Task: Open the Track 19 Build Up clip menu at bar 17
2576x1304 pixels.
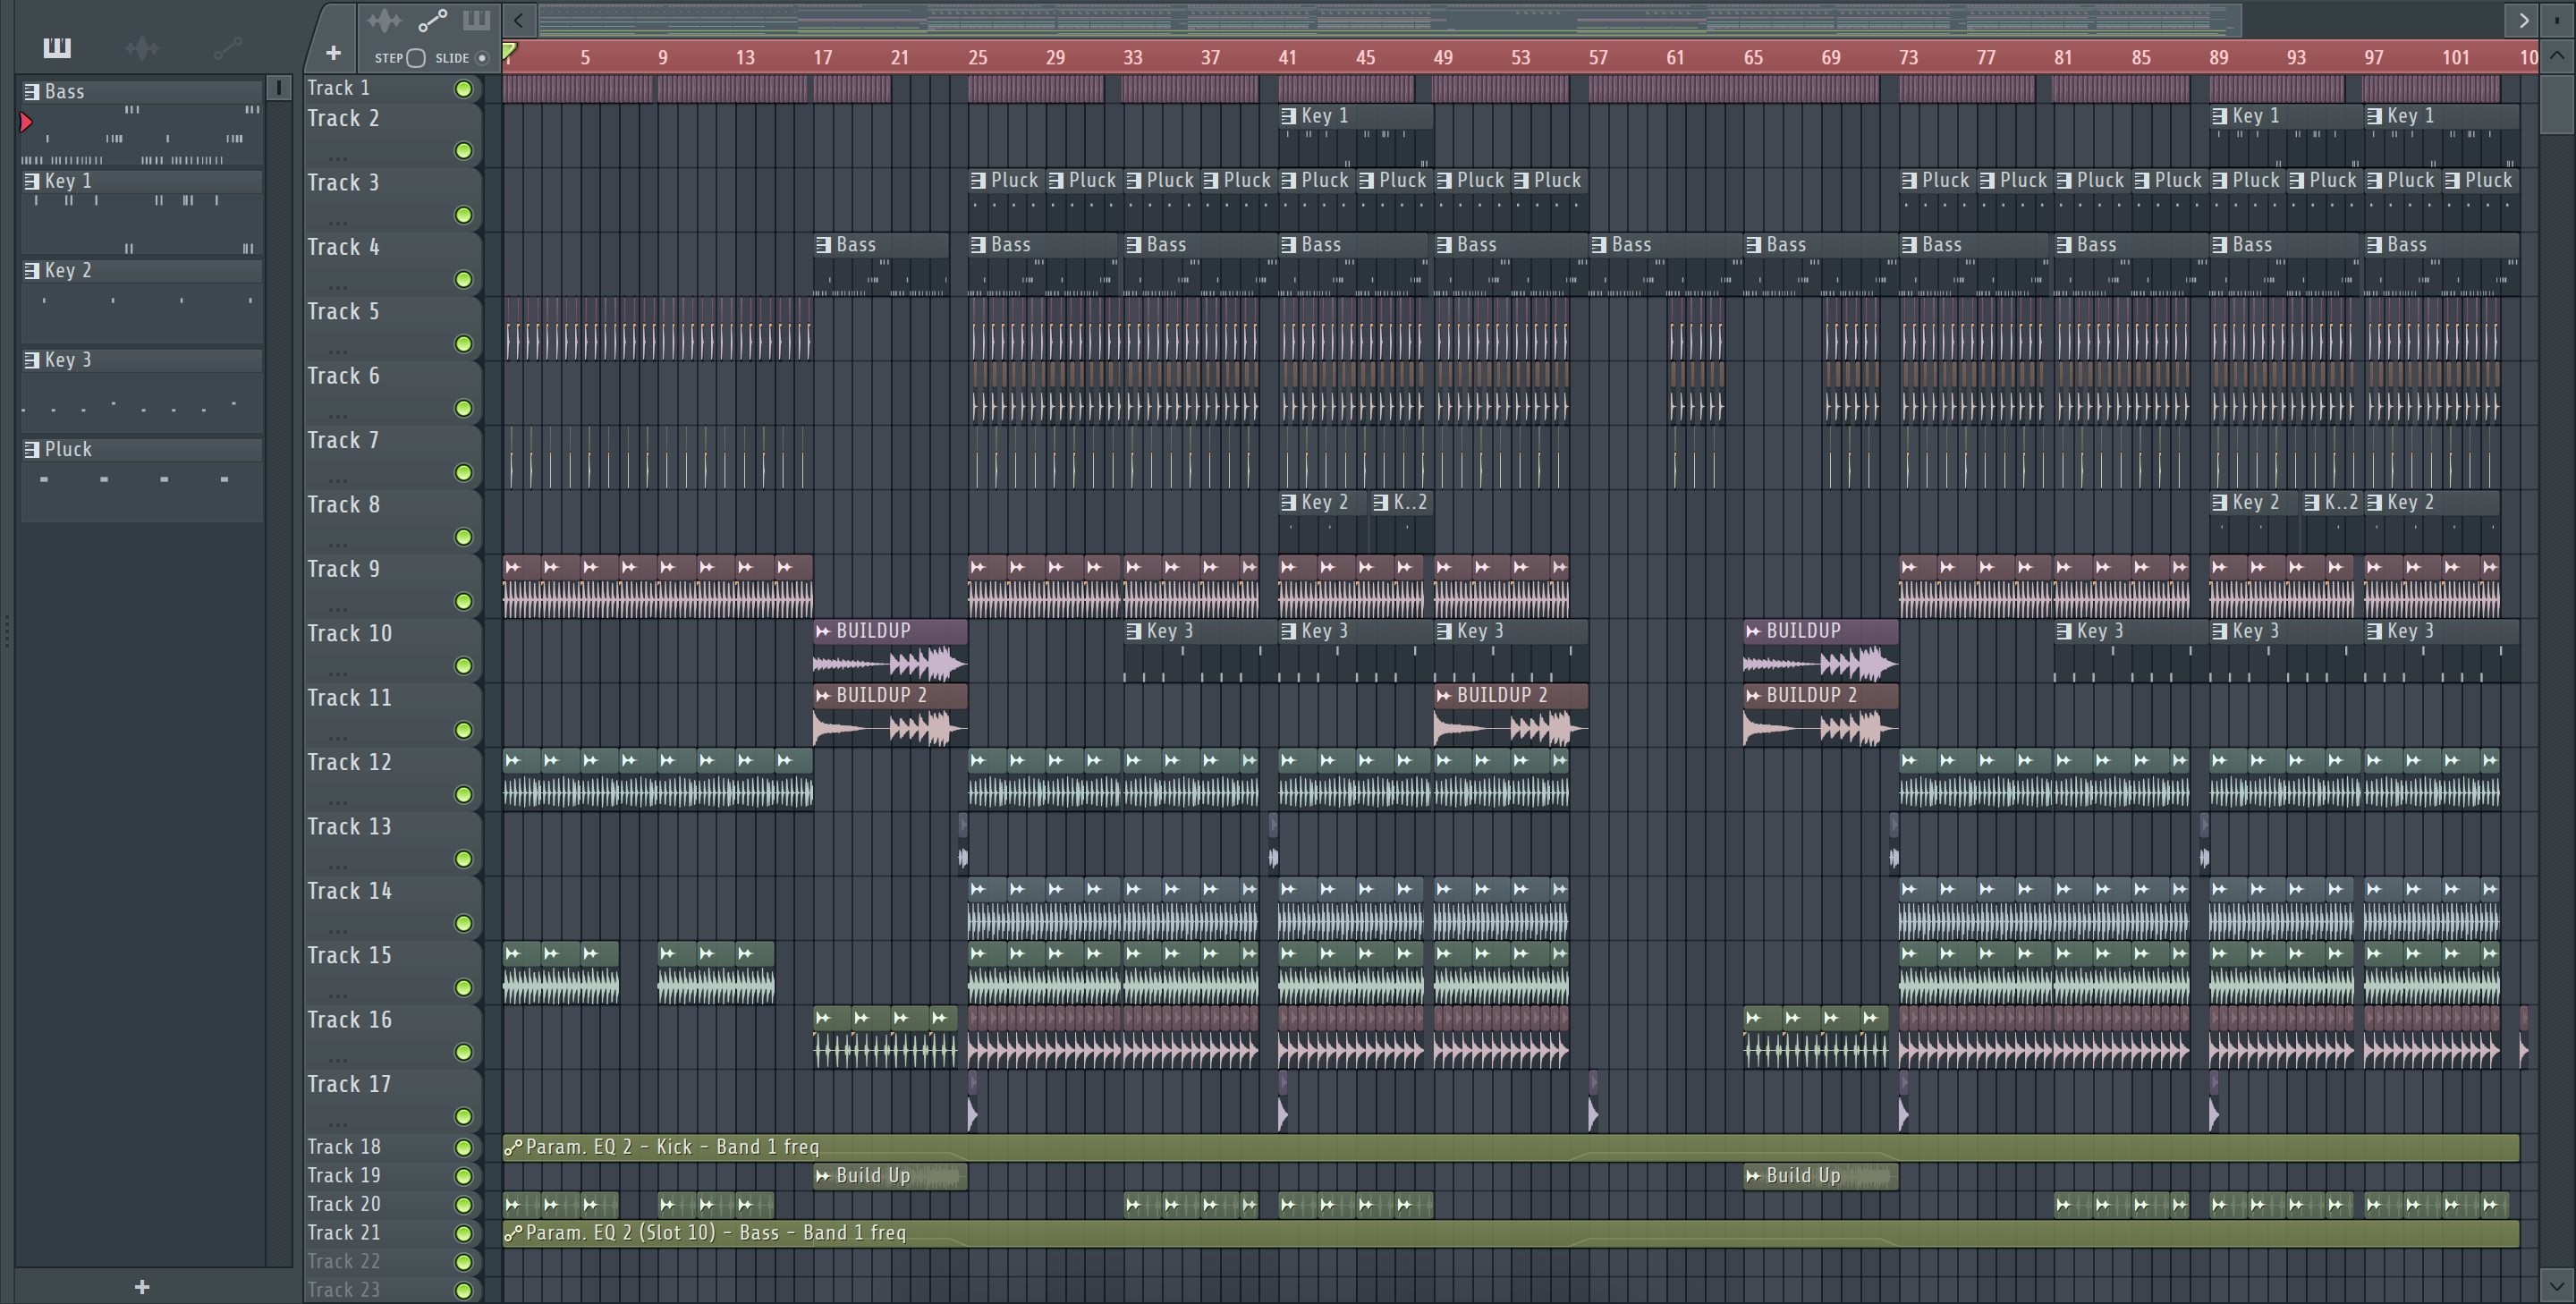Action: [x=823, y=1177]
